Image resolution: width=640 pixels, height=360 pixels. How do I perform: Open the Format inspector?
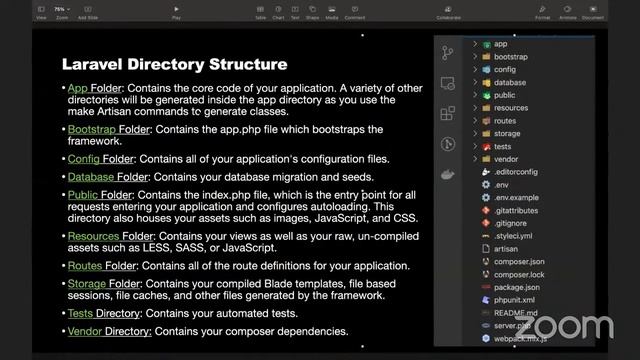coord(542,13)
